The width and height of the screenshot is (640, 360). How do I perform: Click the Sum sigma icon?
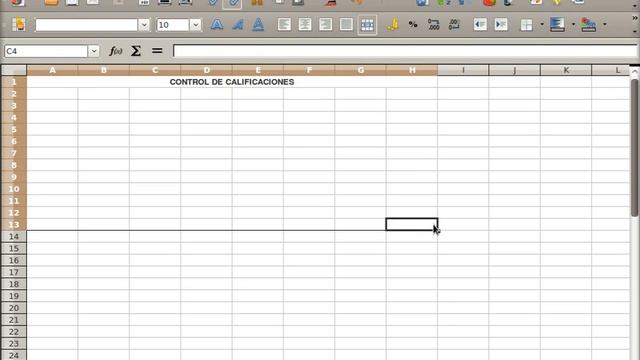[x=136, y=51]
